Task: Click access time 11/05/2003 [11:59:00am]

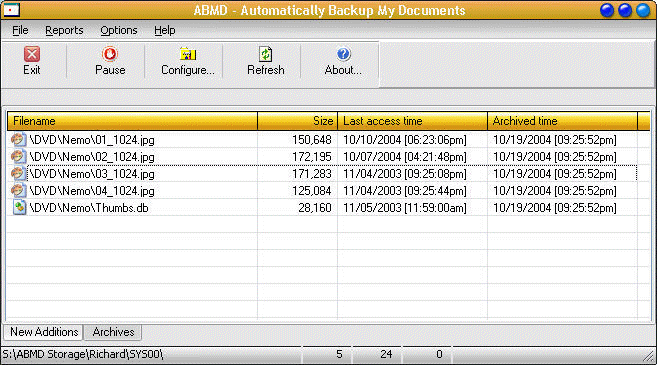Action: 405,207
